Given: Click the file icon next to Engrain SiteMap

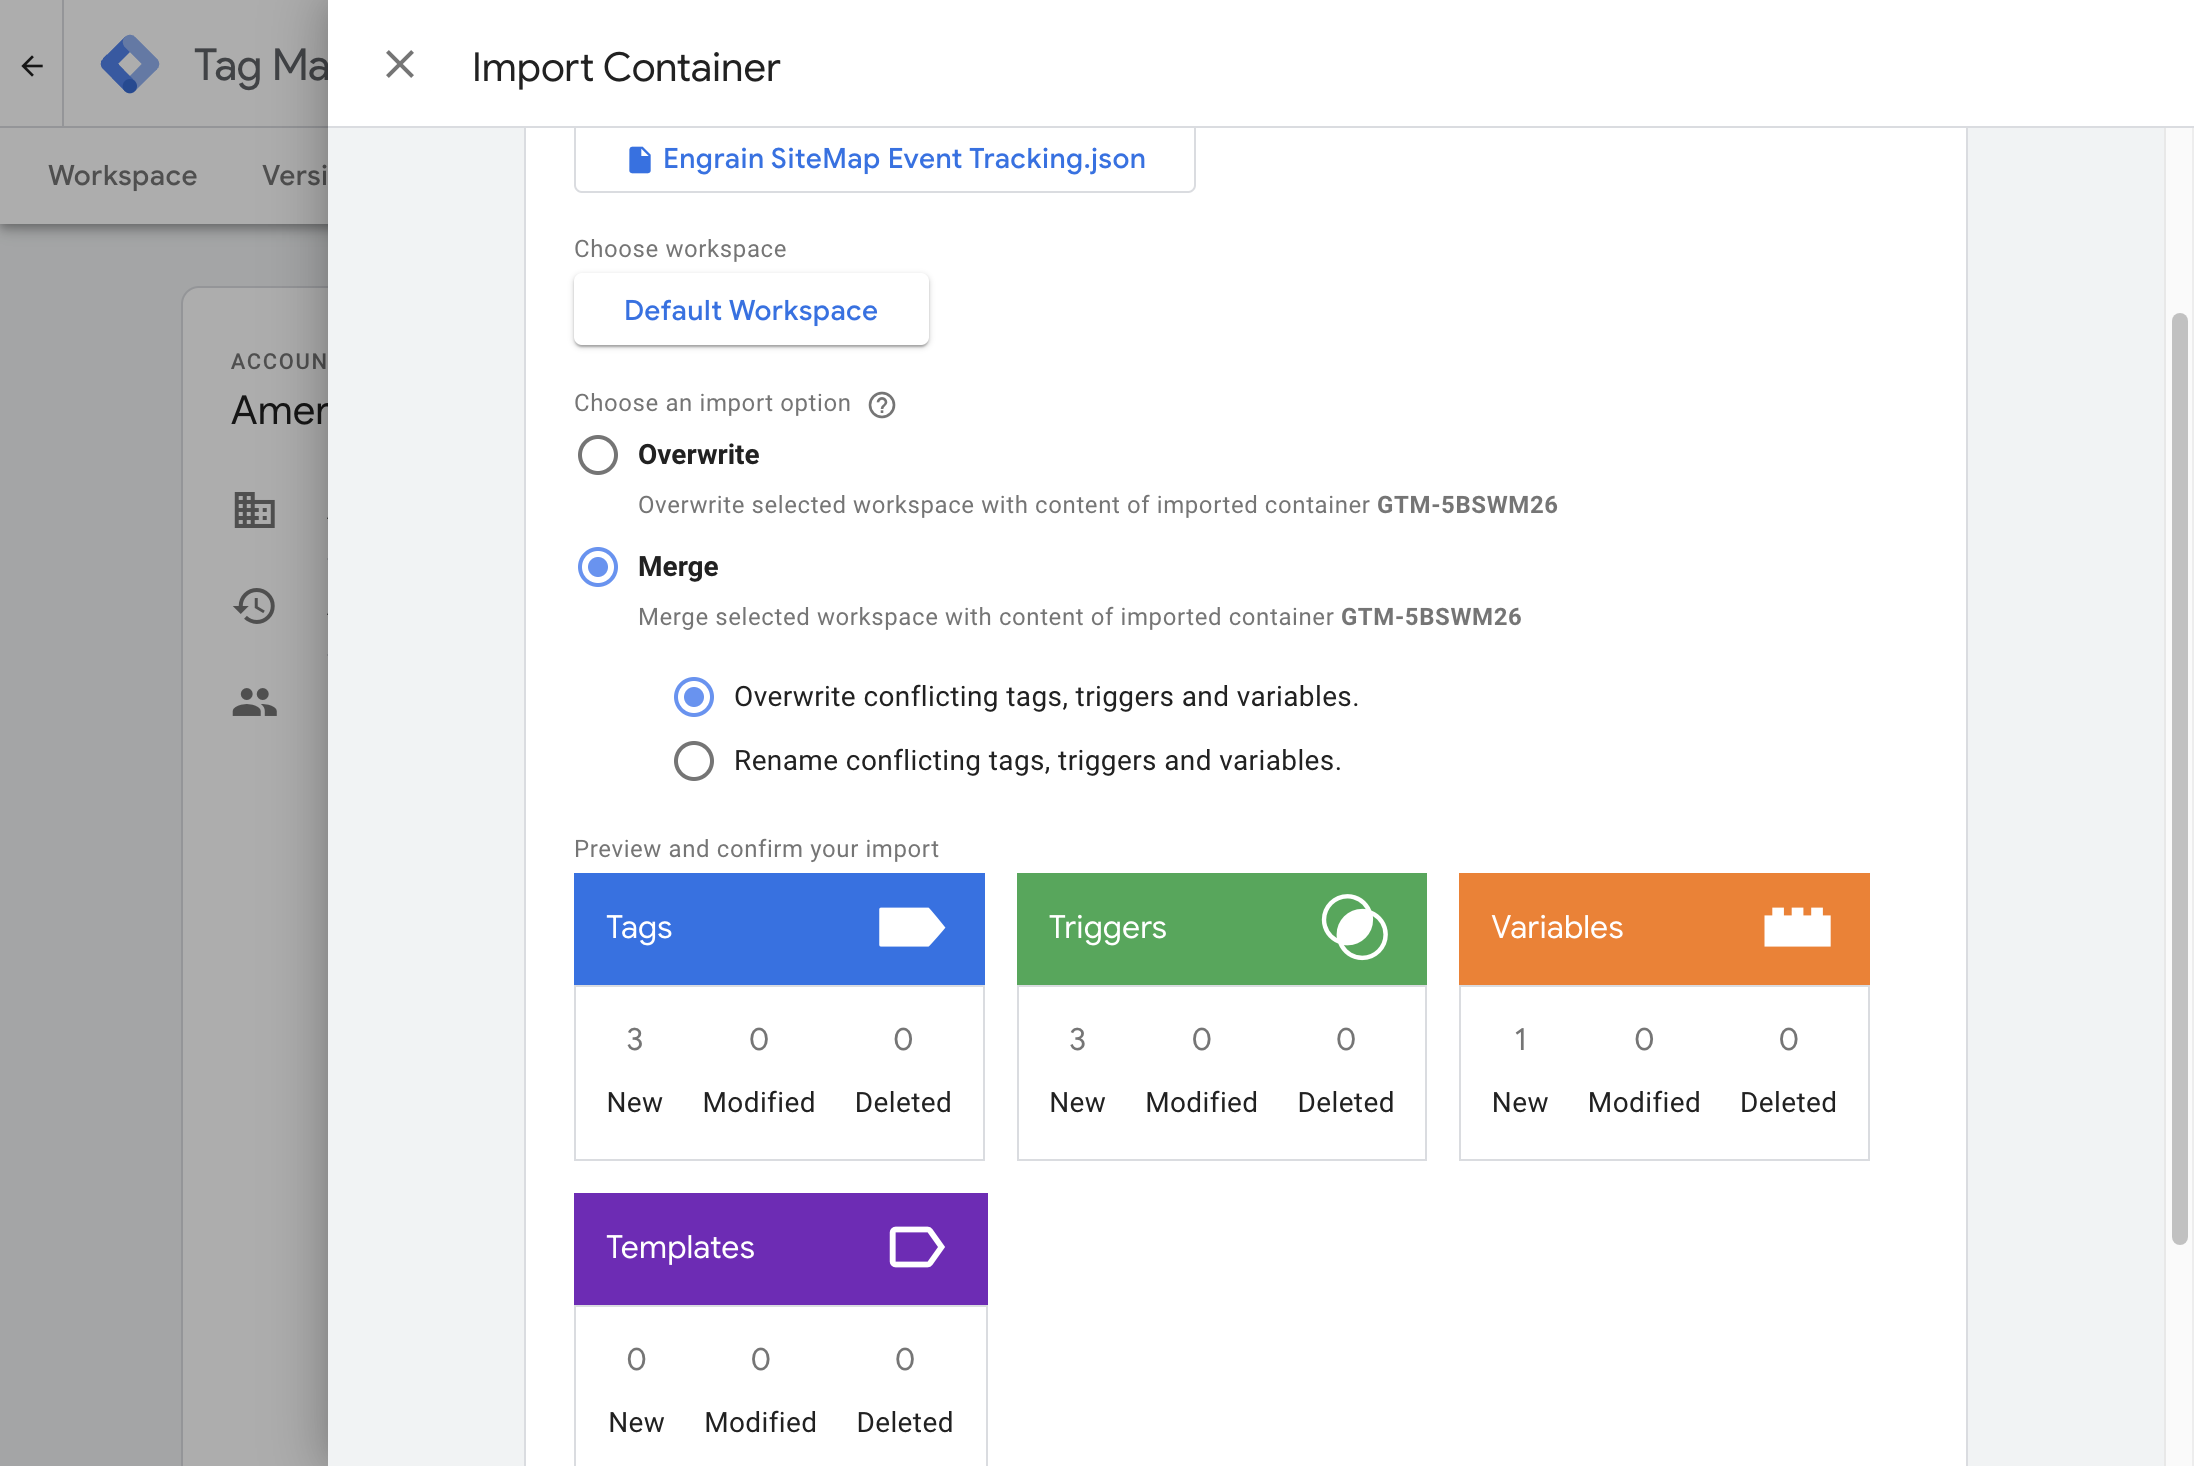Looking at the screenshot, I should tap(639, 160).
